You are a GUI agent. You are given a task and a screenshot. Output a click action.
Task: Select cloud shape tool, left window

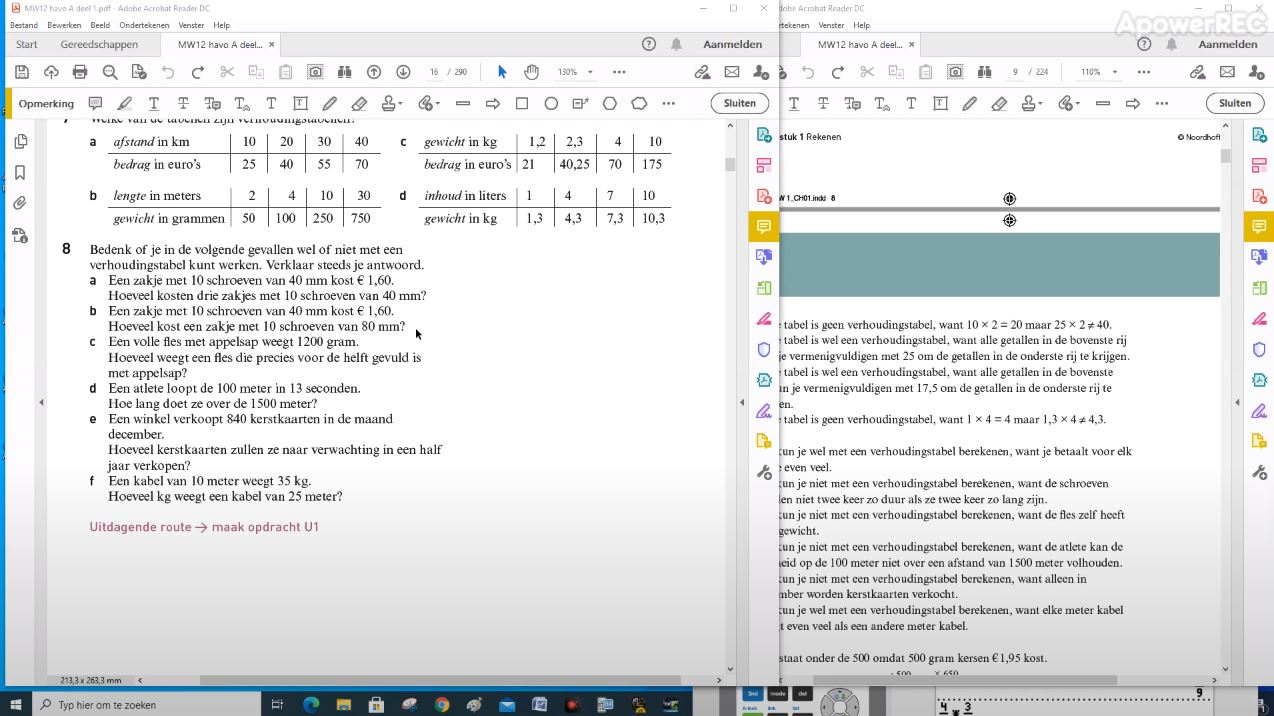tap(639, 103)
